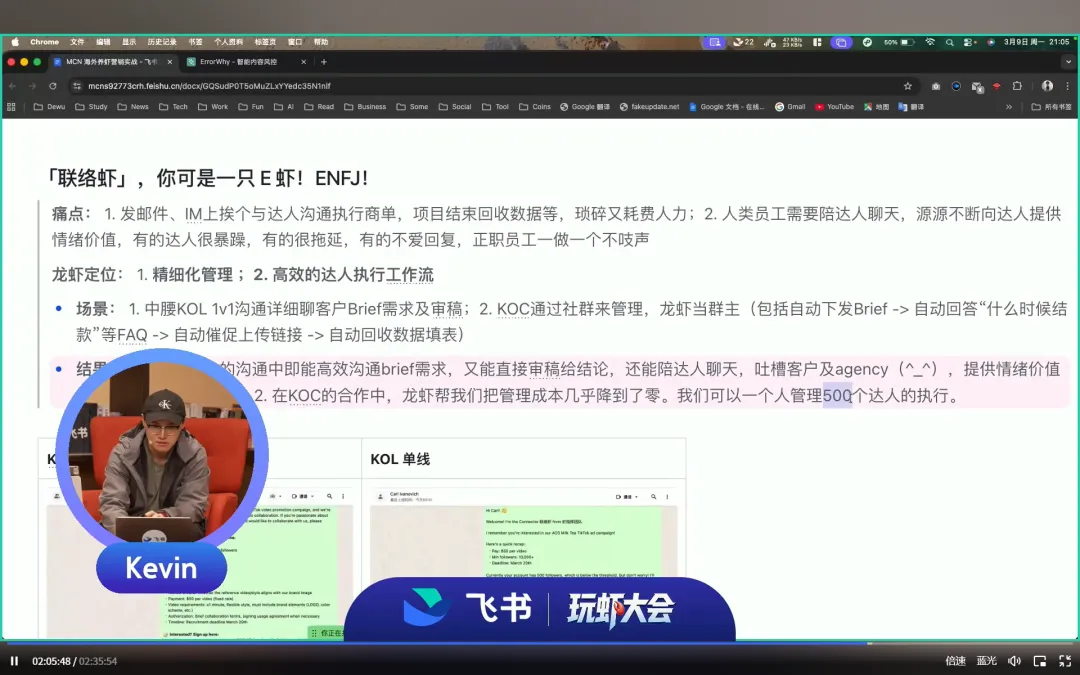Open a new browser tab

tap(324, 62)
